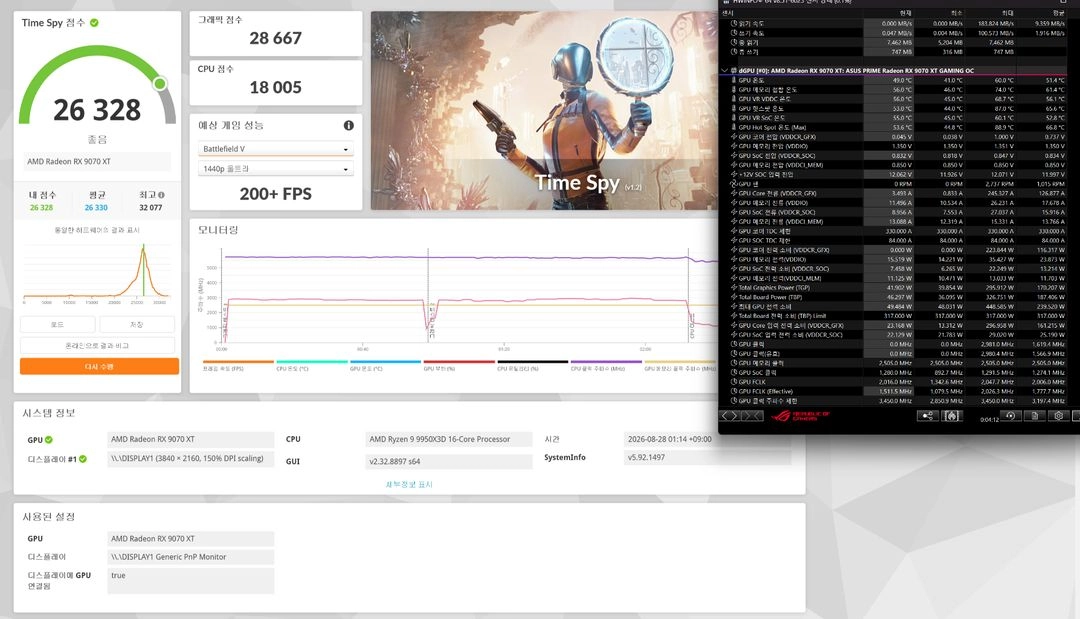The image size is (1080, 619).
Task: Click the green score gauge knob
Action: tap(160, 84)
